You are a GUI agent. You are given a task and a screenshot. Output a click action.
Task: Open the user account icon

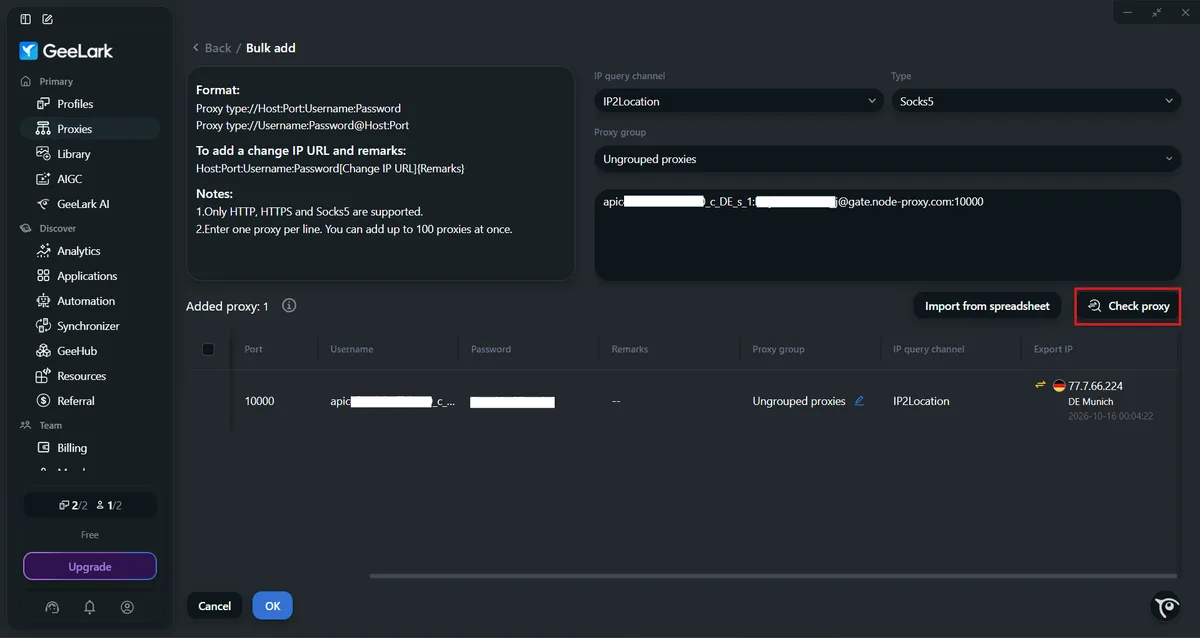pyautogui.click(x=127, y=607)
